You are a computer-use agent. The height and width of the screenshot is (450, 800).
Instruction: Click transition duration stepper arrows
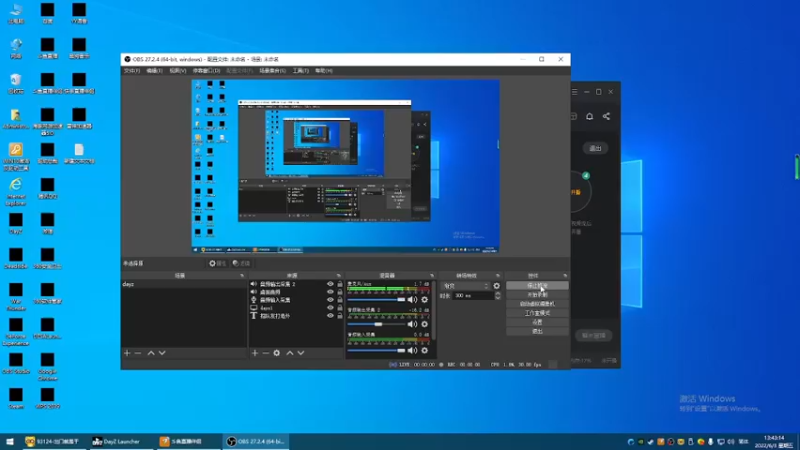(497, 295)
